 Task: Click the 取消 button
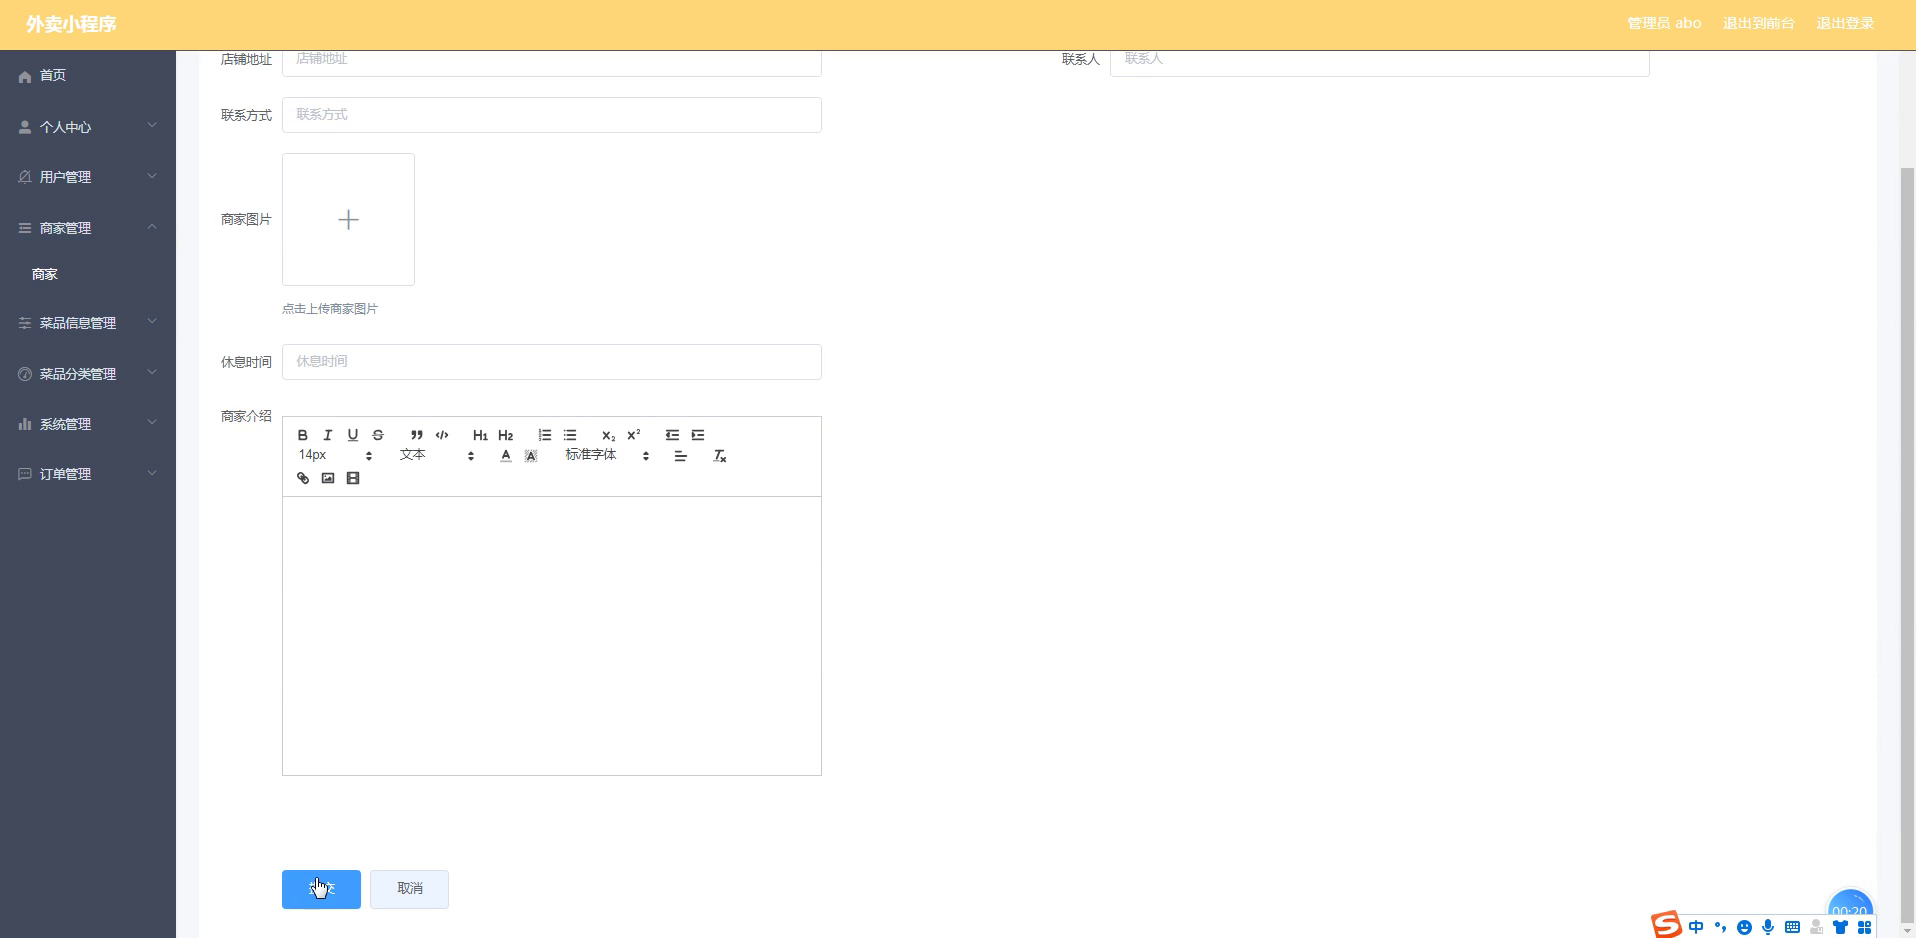pyautogui.click(x=409, y=889)
